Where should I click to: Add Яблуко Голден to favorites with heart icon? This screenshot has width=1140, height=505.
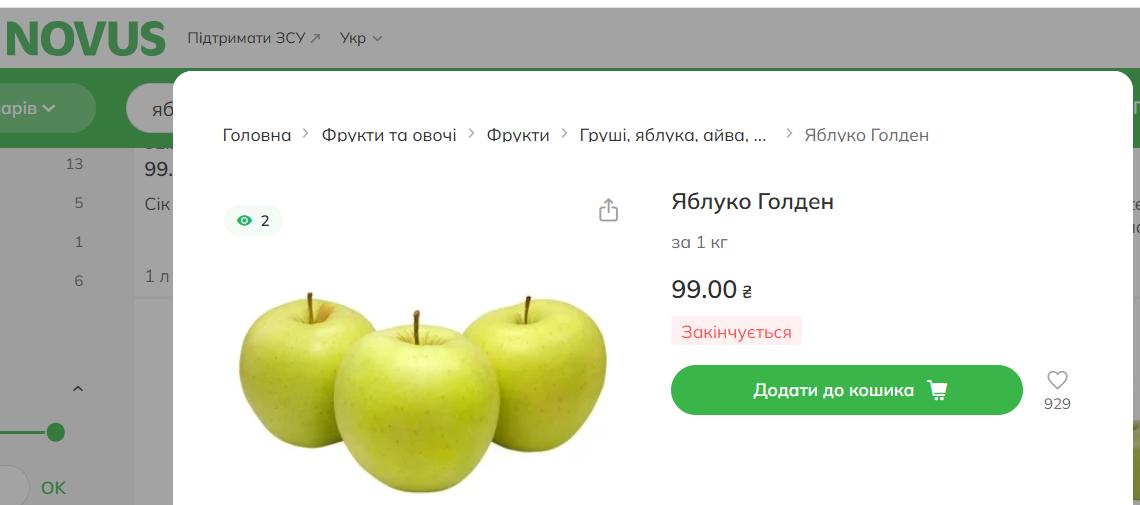1057,380
